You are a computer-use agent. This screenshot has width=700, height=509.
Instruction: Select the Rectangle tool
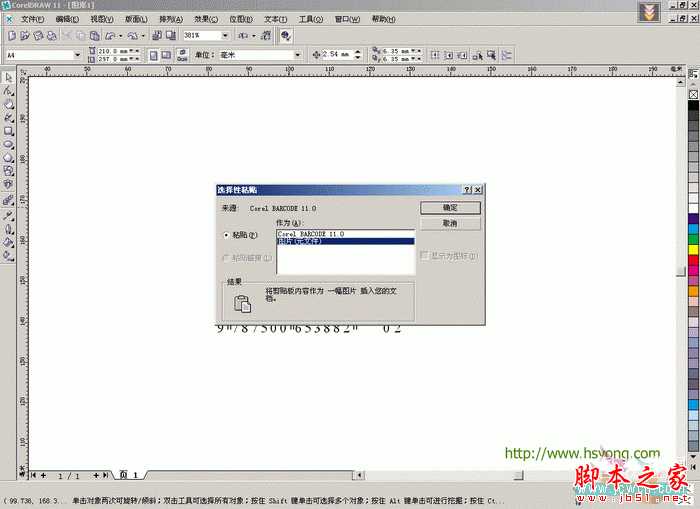(x=8, y=131)
